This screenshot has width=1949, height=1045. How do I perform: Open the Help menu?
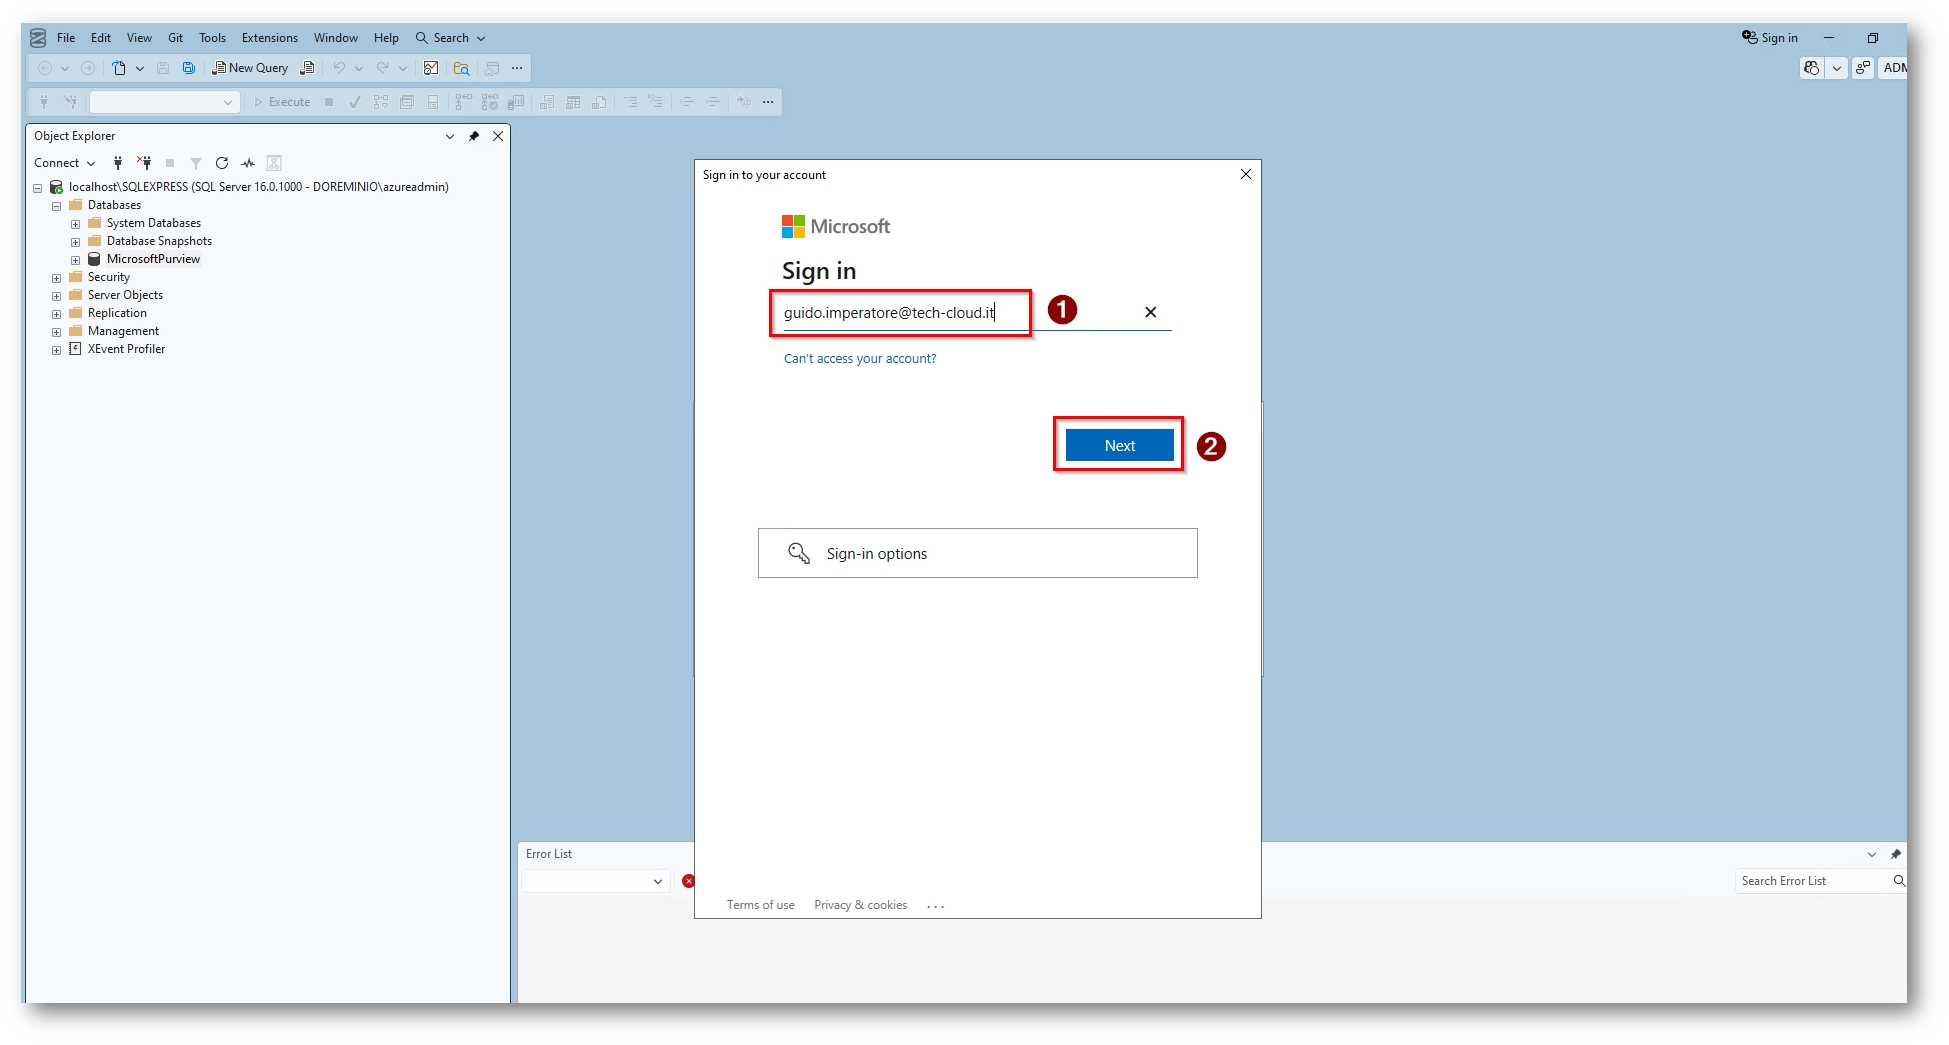[x=386, y=38]
